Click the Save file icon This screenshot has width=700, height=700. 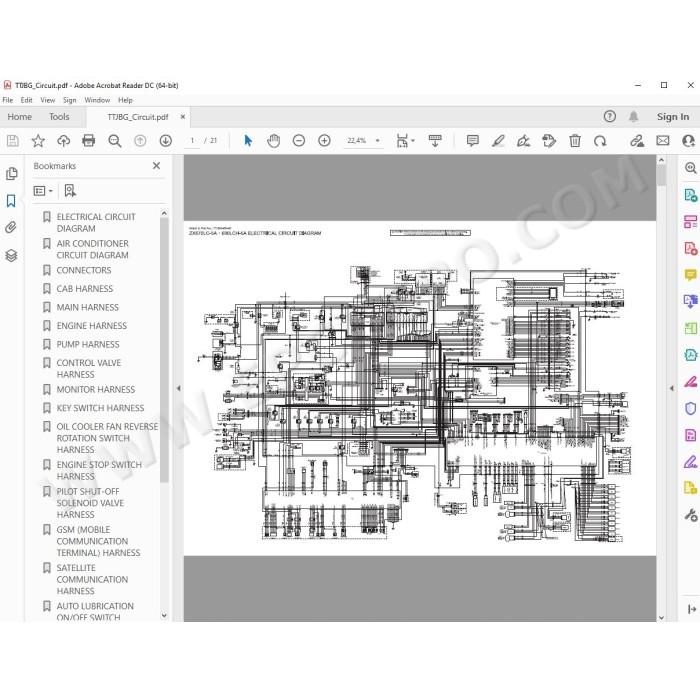pos(13,141)
